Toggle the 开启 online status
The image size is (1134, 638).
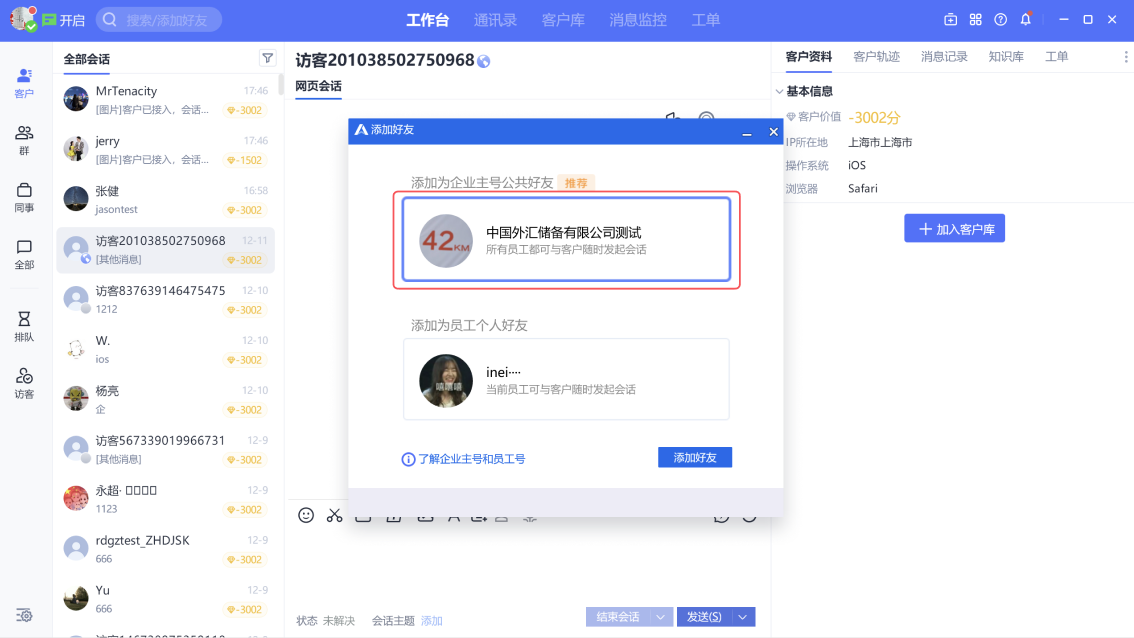tap(64, 20)
